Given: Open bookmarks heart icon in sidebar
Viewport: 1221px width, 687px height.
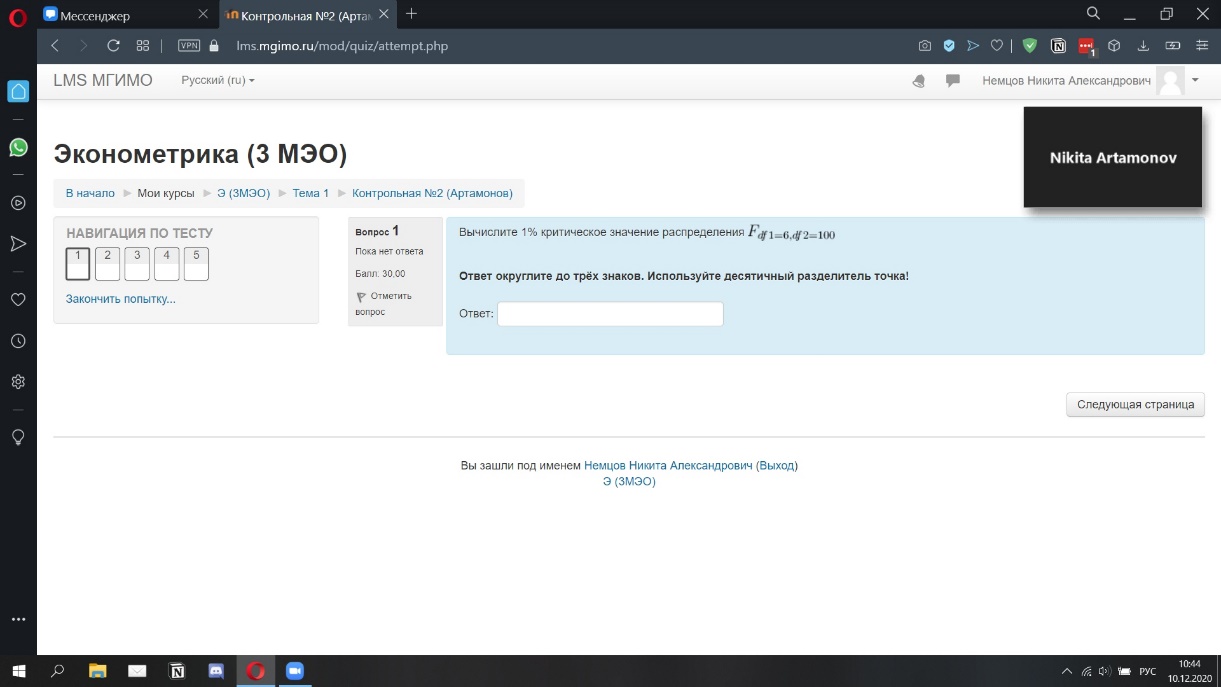Looking at the screenshot, I should click(18, 299).
